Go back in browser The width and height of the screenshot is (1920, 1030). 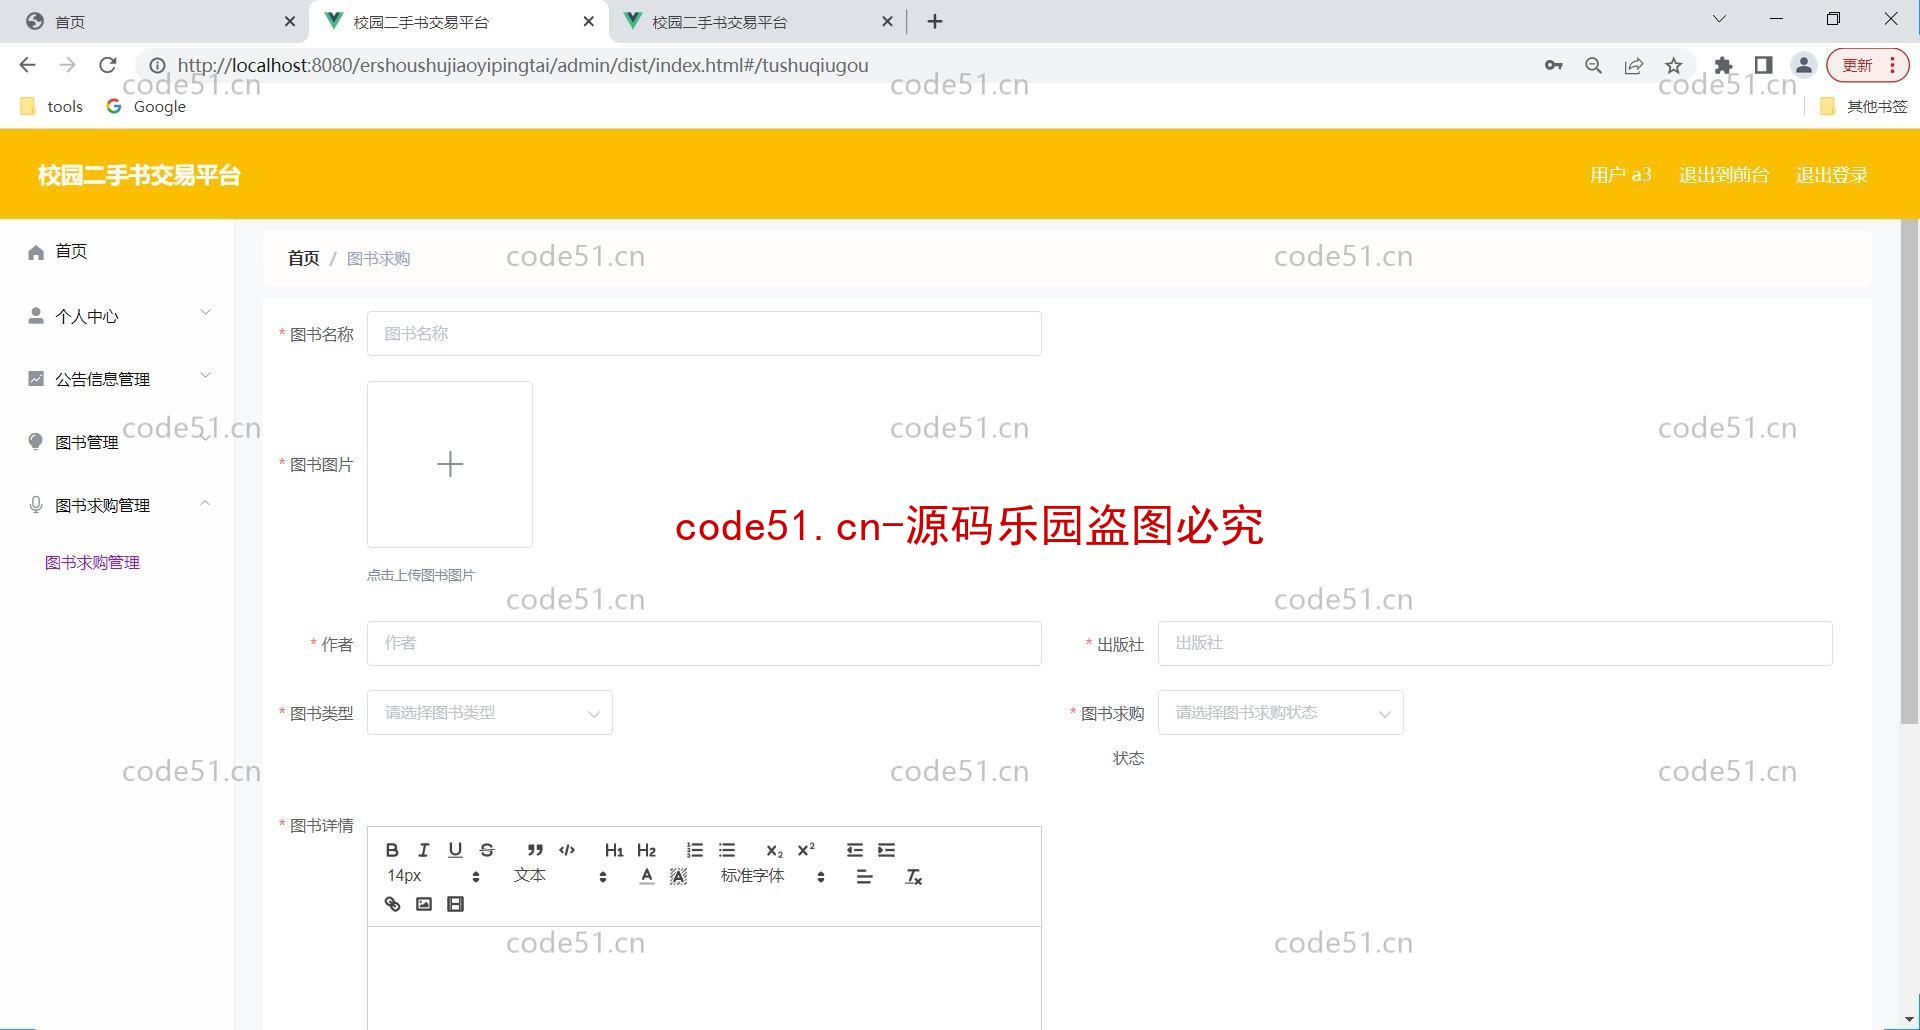tap(27, 65)
